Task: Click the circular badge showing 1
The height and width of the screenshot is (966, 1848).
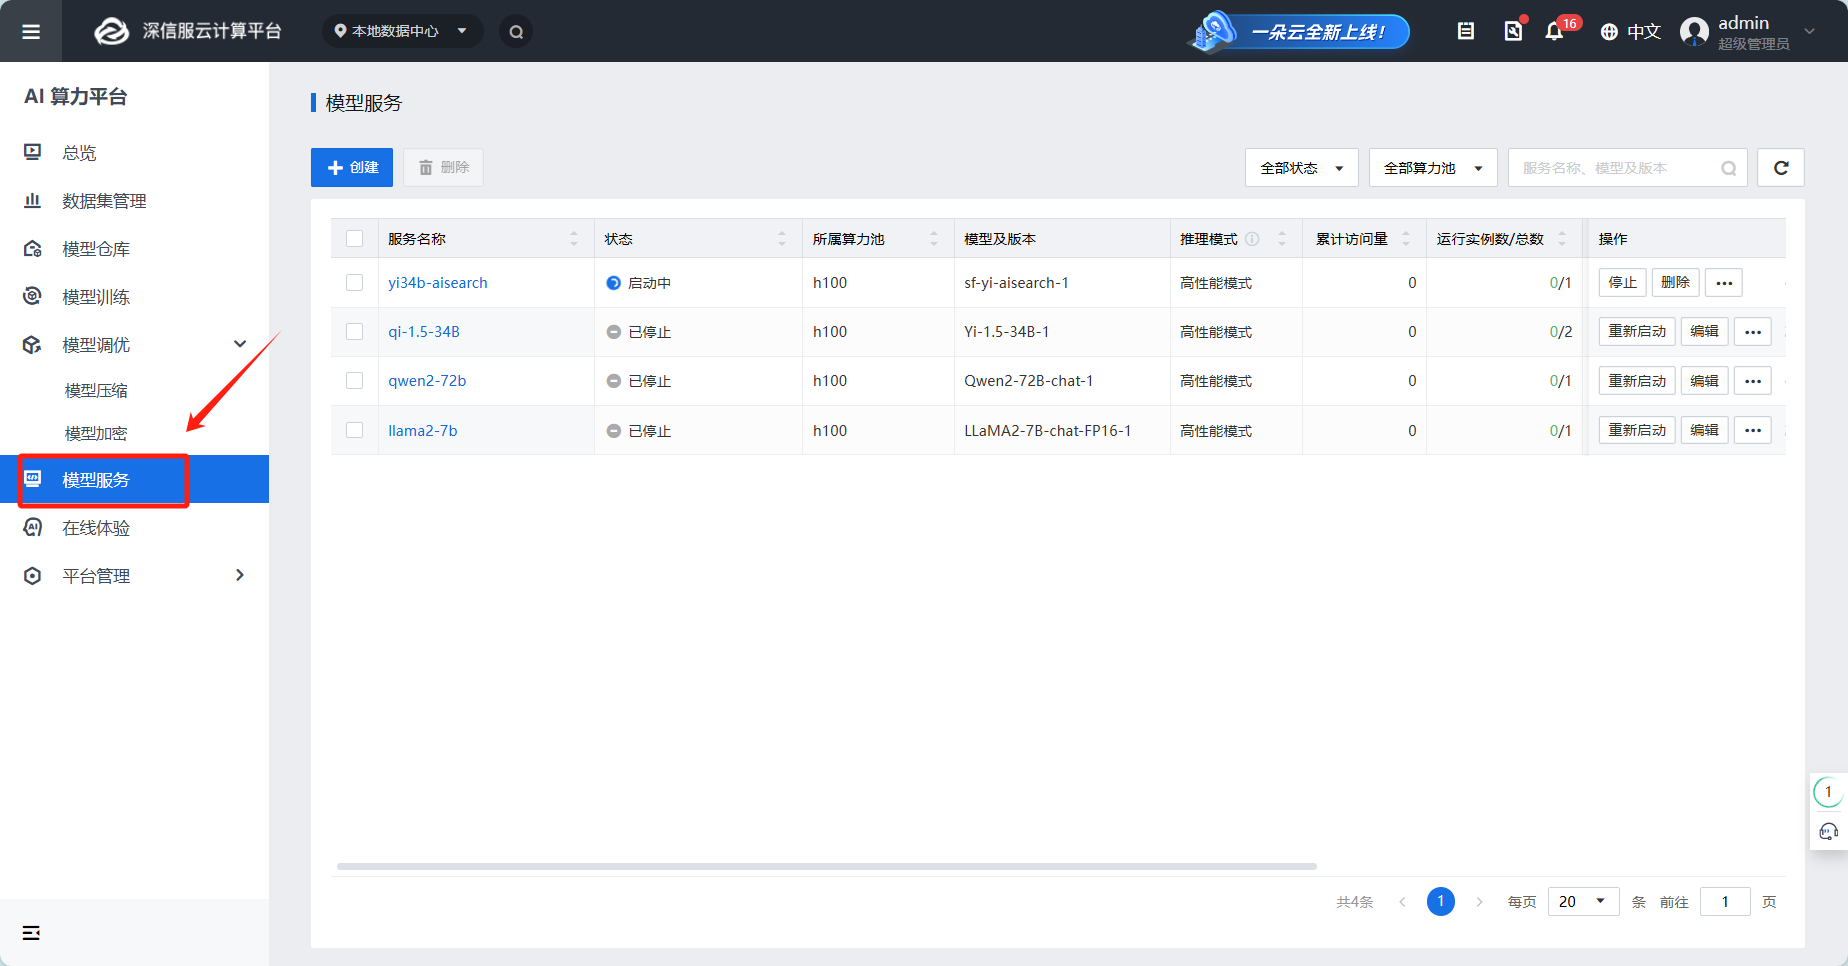Action: click(1828, 792)
